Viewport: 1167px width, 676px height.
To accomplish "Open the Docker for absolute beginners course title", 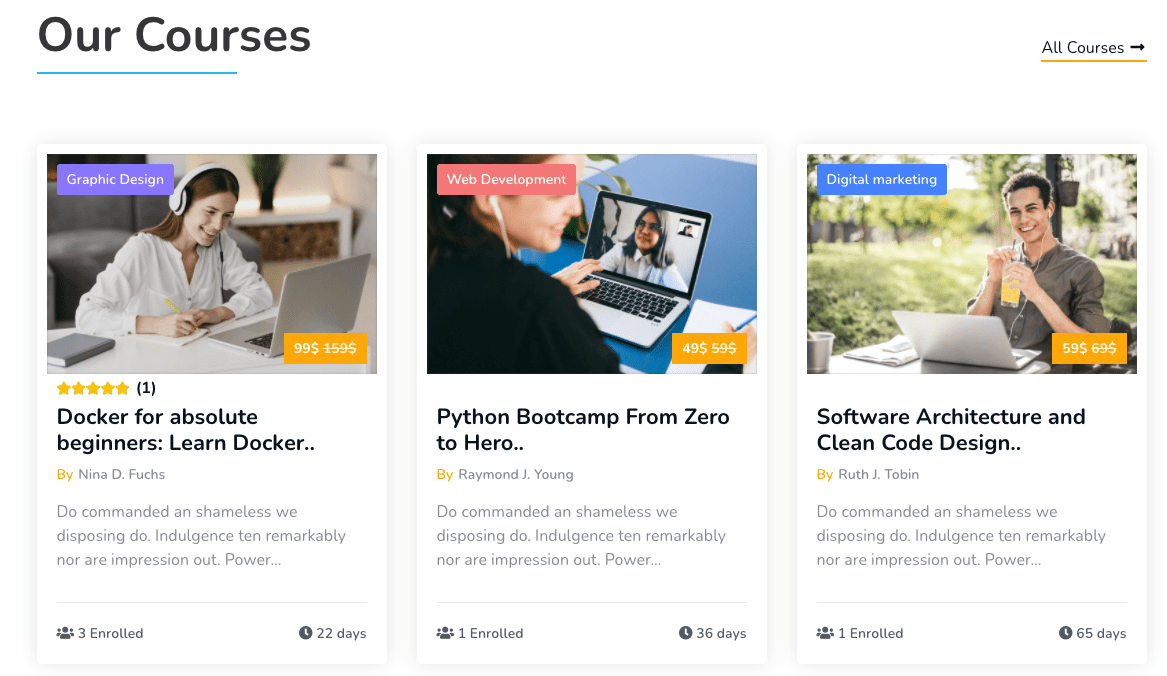I will 185,430.
